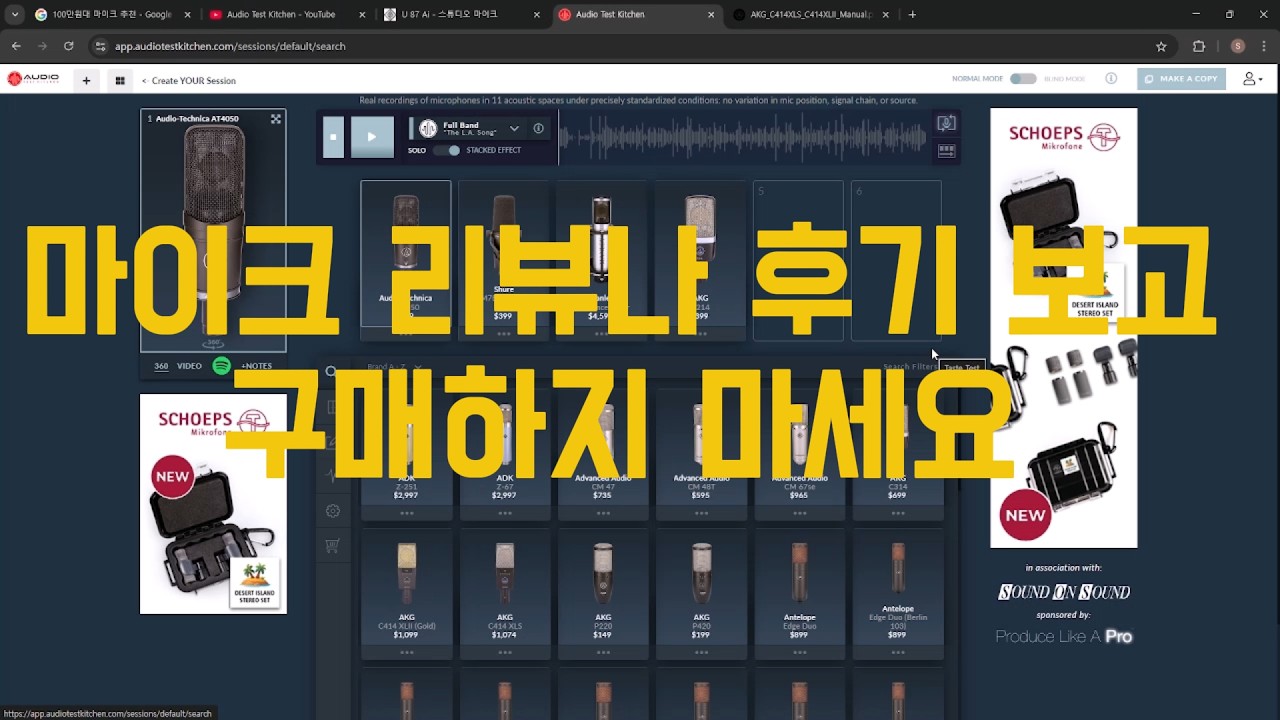Open options dots for AKG C414 XLII (Gold)
1280x720 pixels.
point(406,653)
